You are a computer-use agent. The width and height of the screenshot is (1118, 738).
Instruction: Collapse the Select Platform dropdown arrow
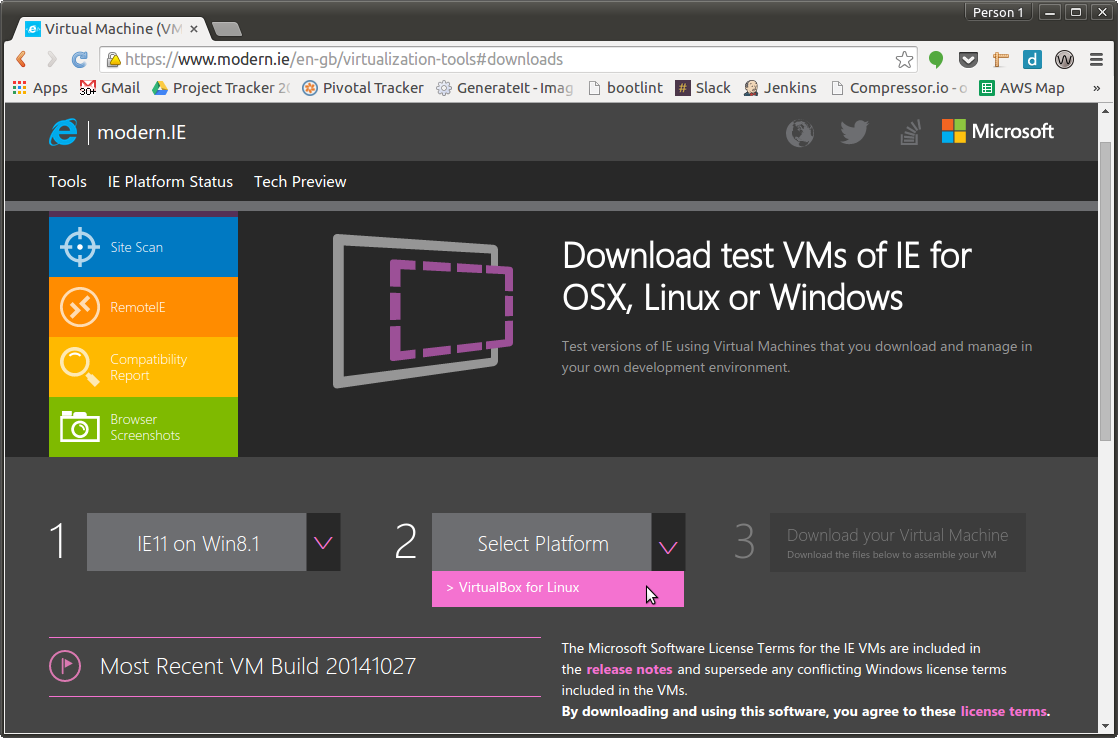pos(668,542)
